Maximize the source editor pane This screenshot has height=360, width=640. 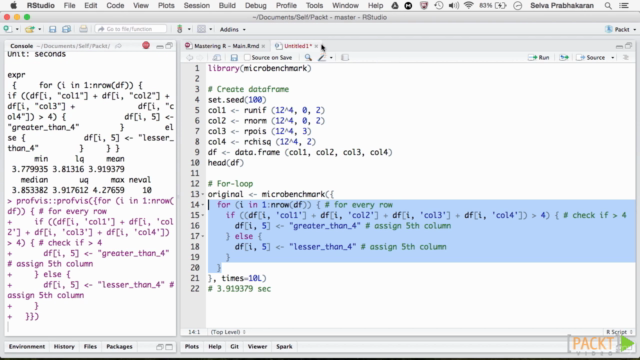(x=629, y=46)
